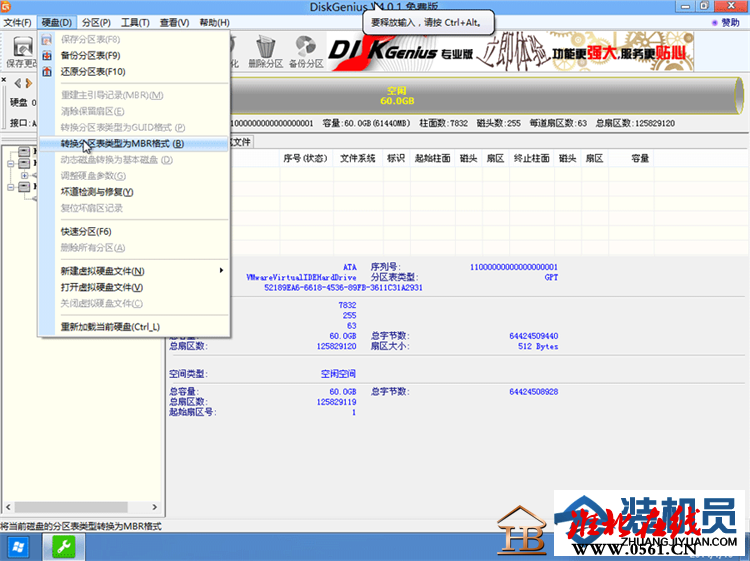Click the 空闲空间 space type value
The height and width of the screenshot is (561, 750).
coord(338,374)
